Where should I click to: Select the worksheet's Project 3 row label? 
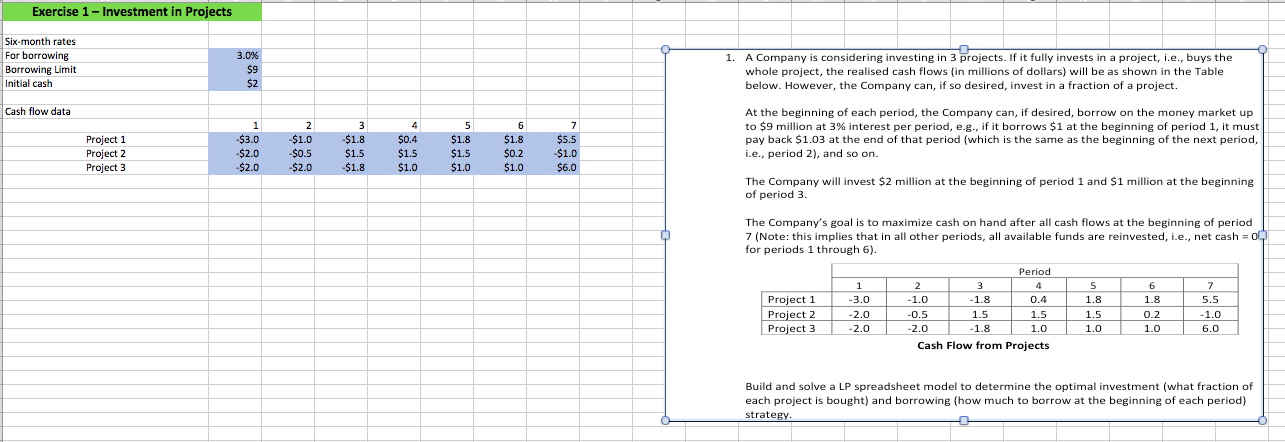(106, 168)
